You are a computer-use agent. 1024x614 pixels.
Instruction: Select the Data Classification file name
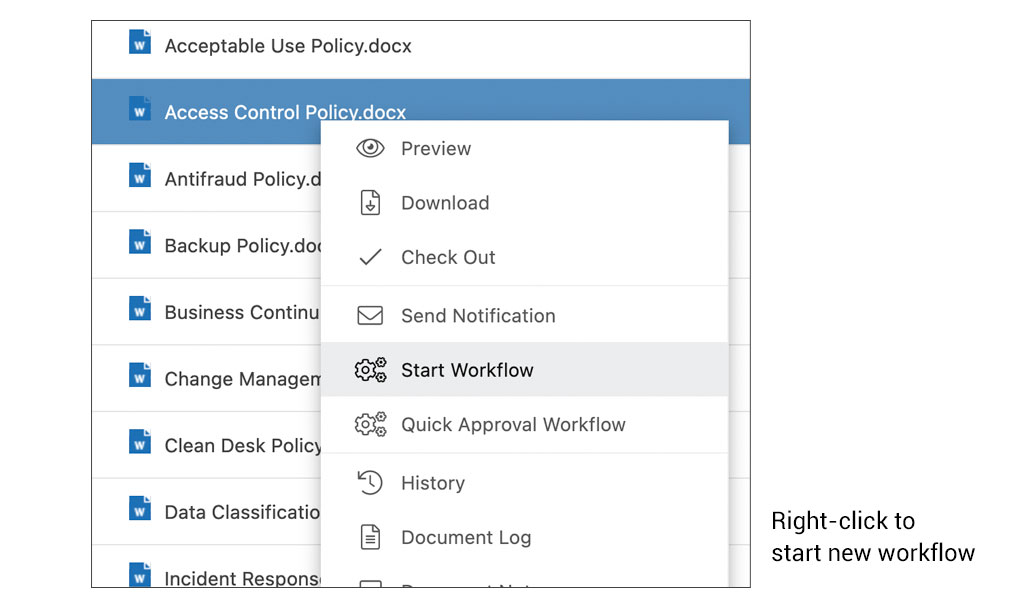pos(242,512)
